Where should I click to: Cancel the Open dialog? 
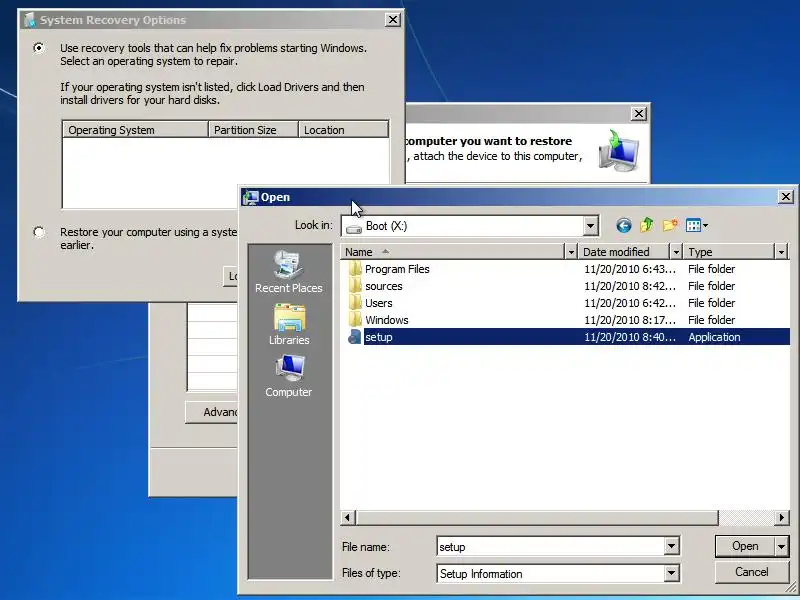point(752,572)
